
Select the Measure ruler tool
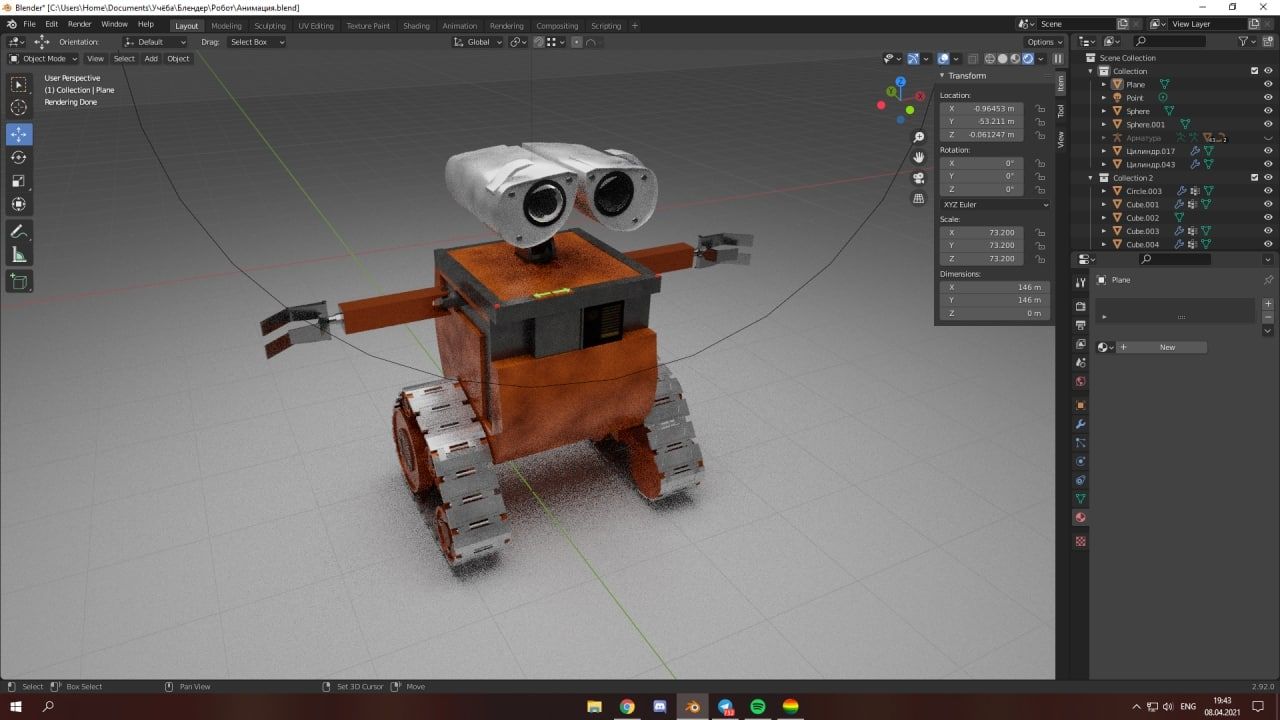(19, 255)
